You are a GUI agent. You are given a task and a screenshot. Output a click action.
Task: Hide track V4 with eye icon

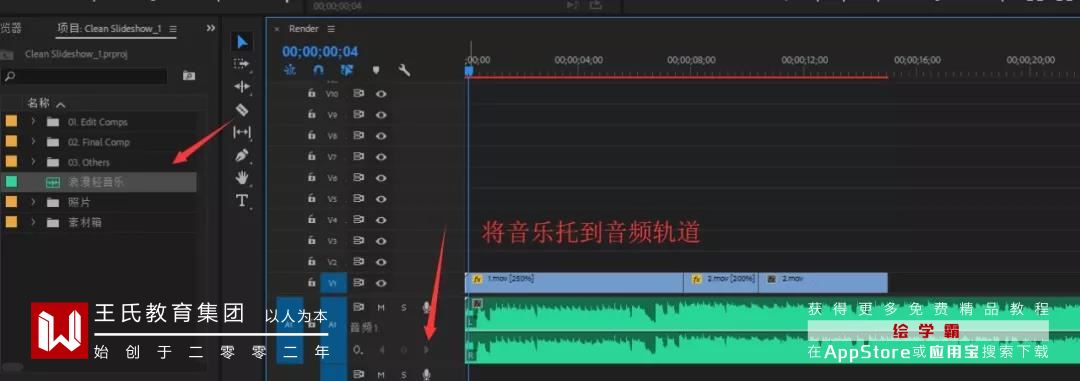coord(381,220)
